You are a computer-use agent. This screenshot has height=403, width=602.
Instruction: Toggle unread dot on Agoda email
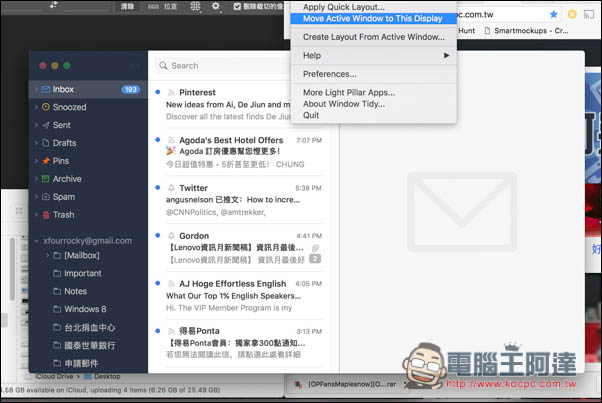(x=157, y=140)
